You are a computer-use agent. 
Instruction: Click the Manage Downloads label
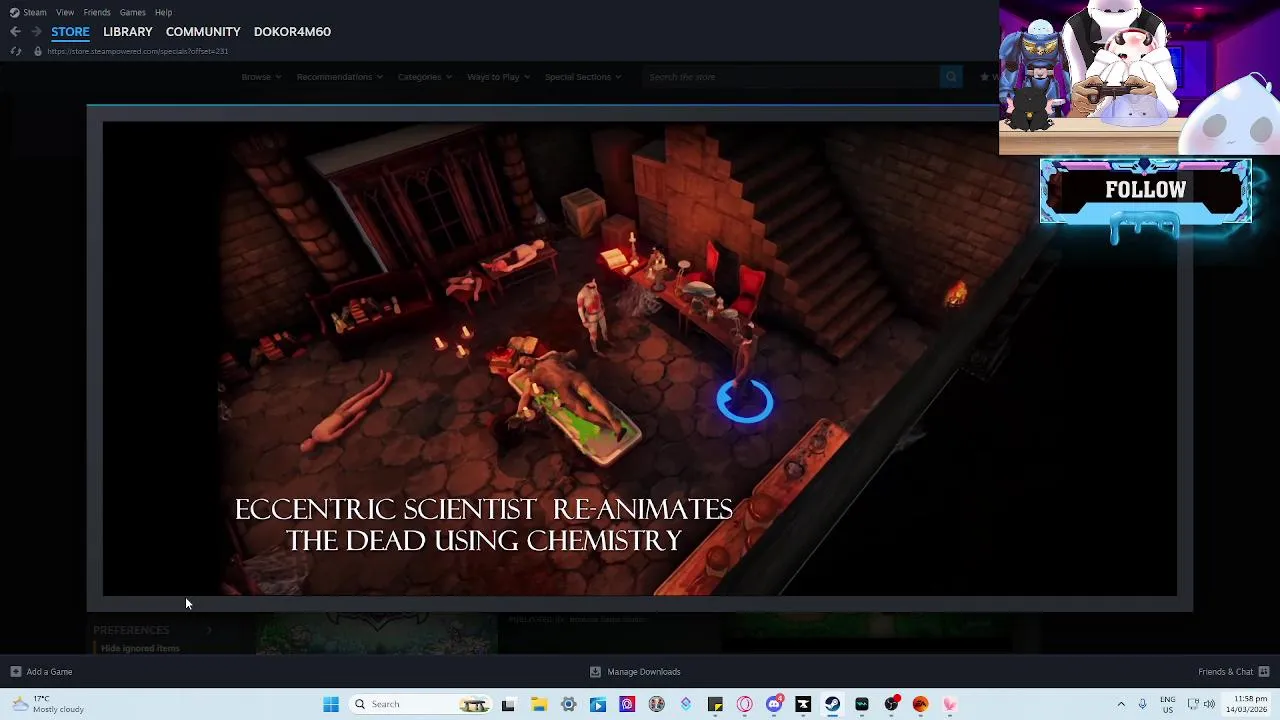pos(644,672)
